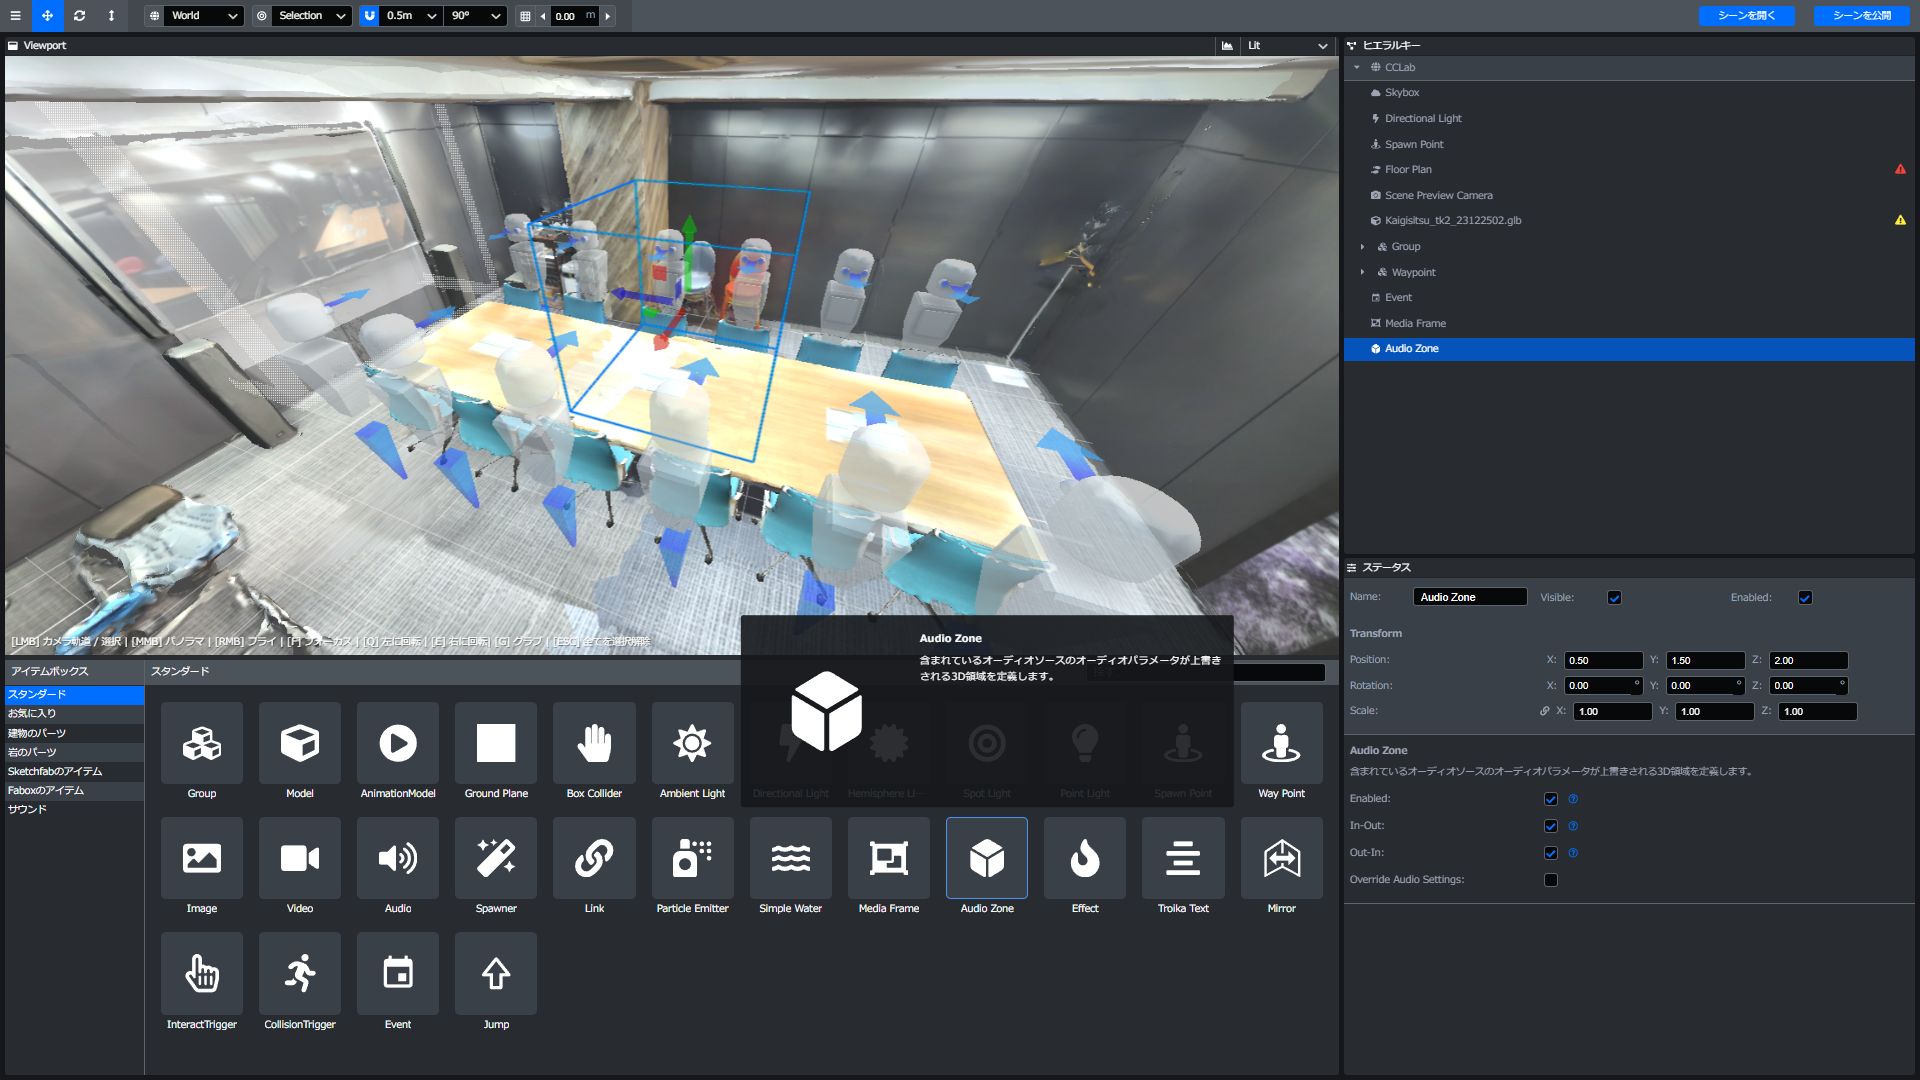Enable Override Audio Settings checkbox

pos(1550,880)
